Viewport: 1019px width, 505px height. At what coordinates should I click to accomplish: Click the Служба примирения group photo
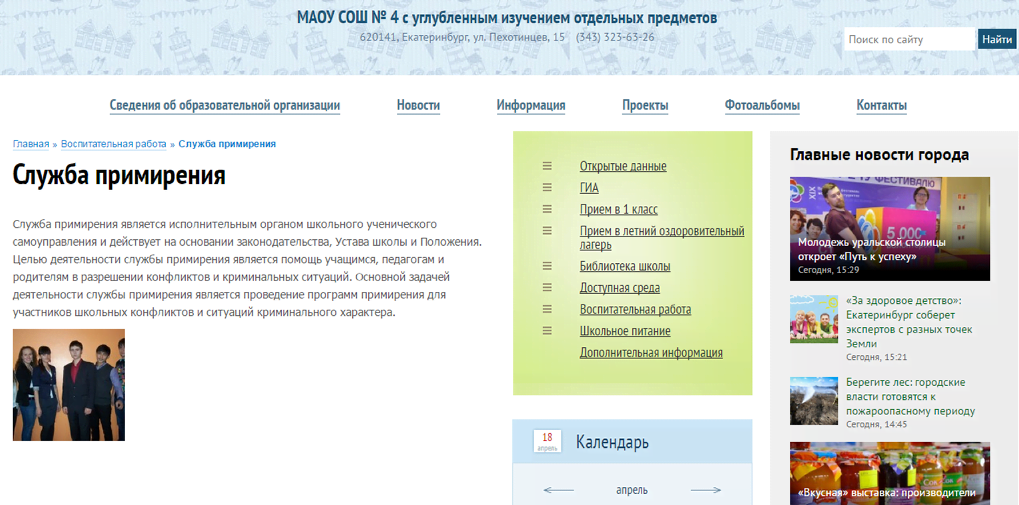(x=69, y=385)
